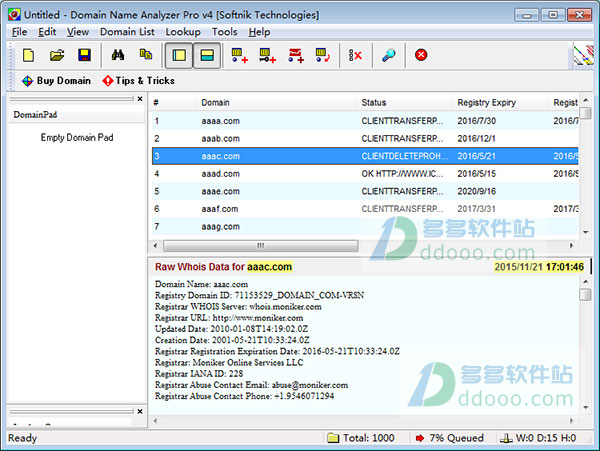Select the aaaa.com row

[x=365, y=121]
